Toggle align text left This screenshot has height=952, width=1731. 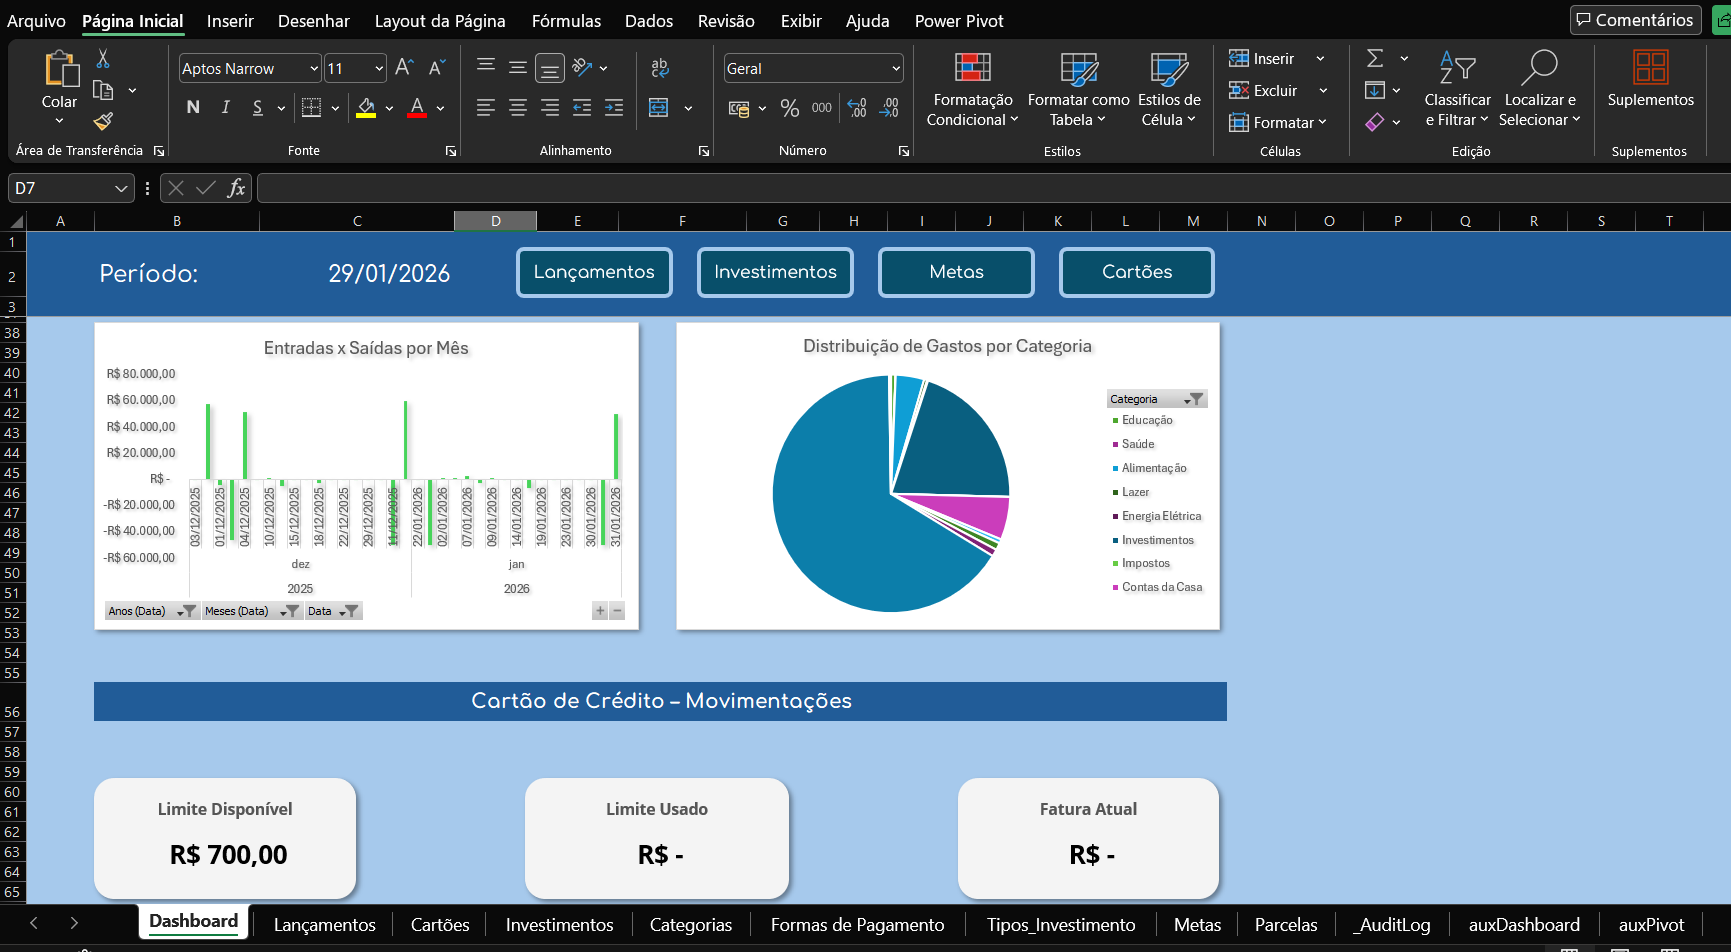486,108
